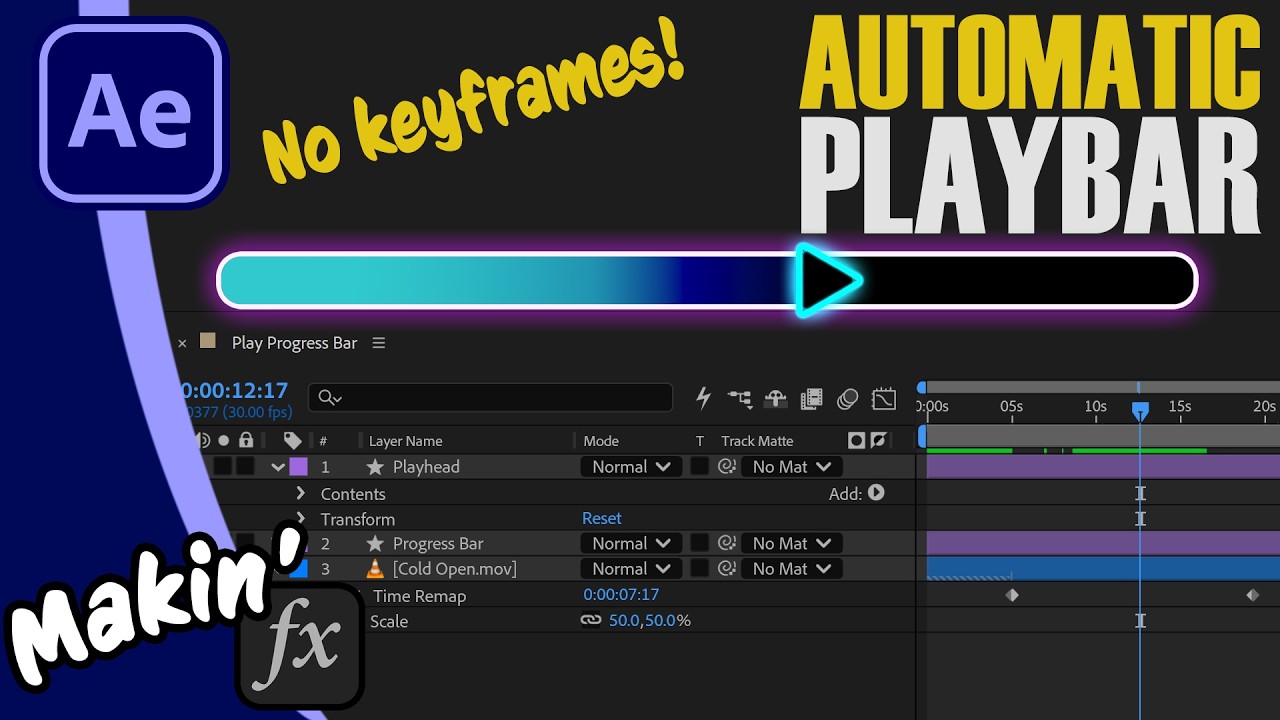
Task: Expand the Contents property group
Action: 300,493
